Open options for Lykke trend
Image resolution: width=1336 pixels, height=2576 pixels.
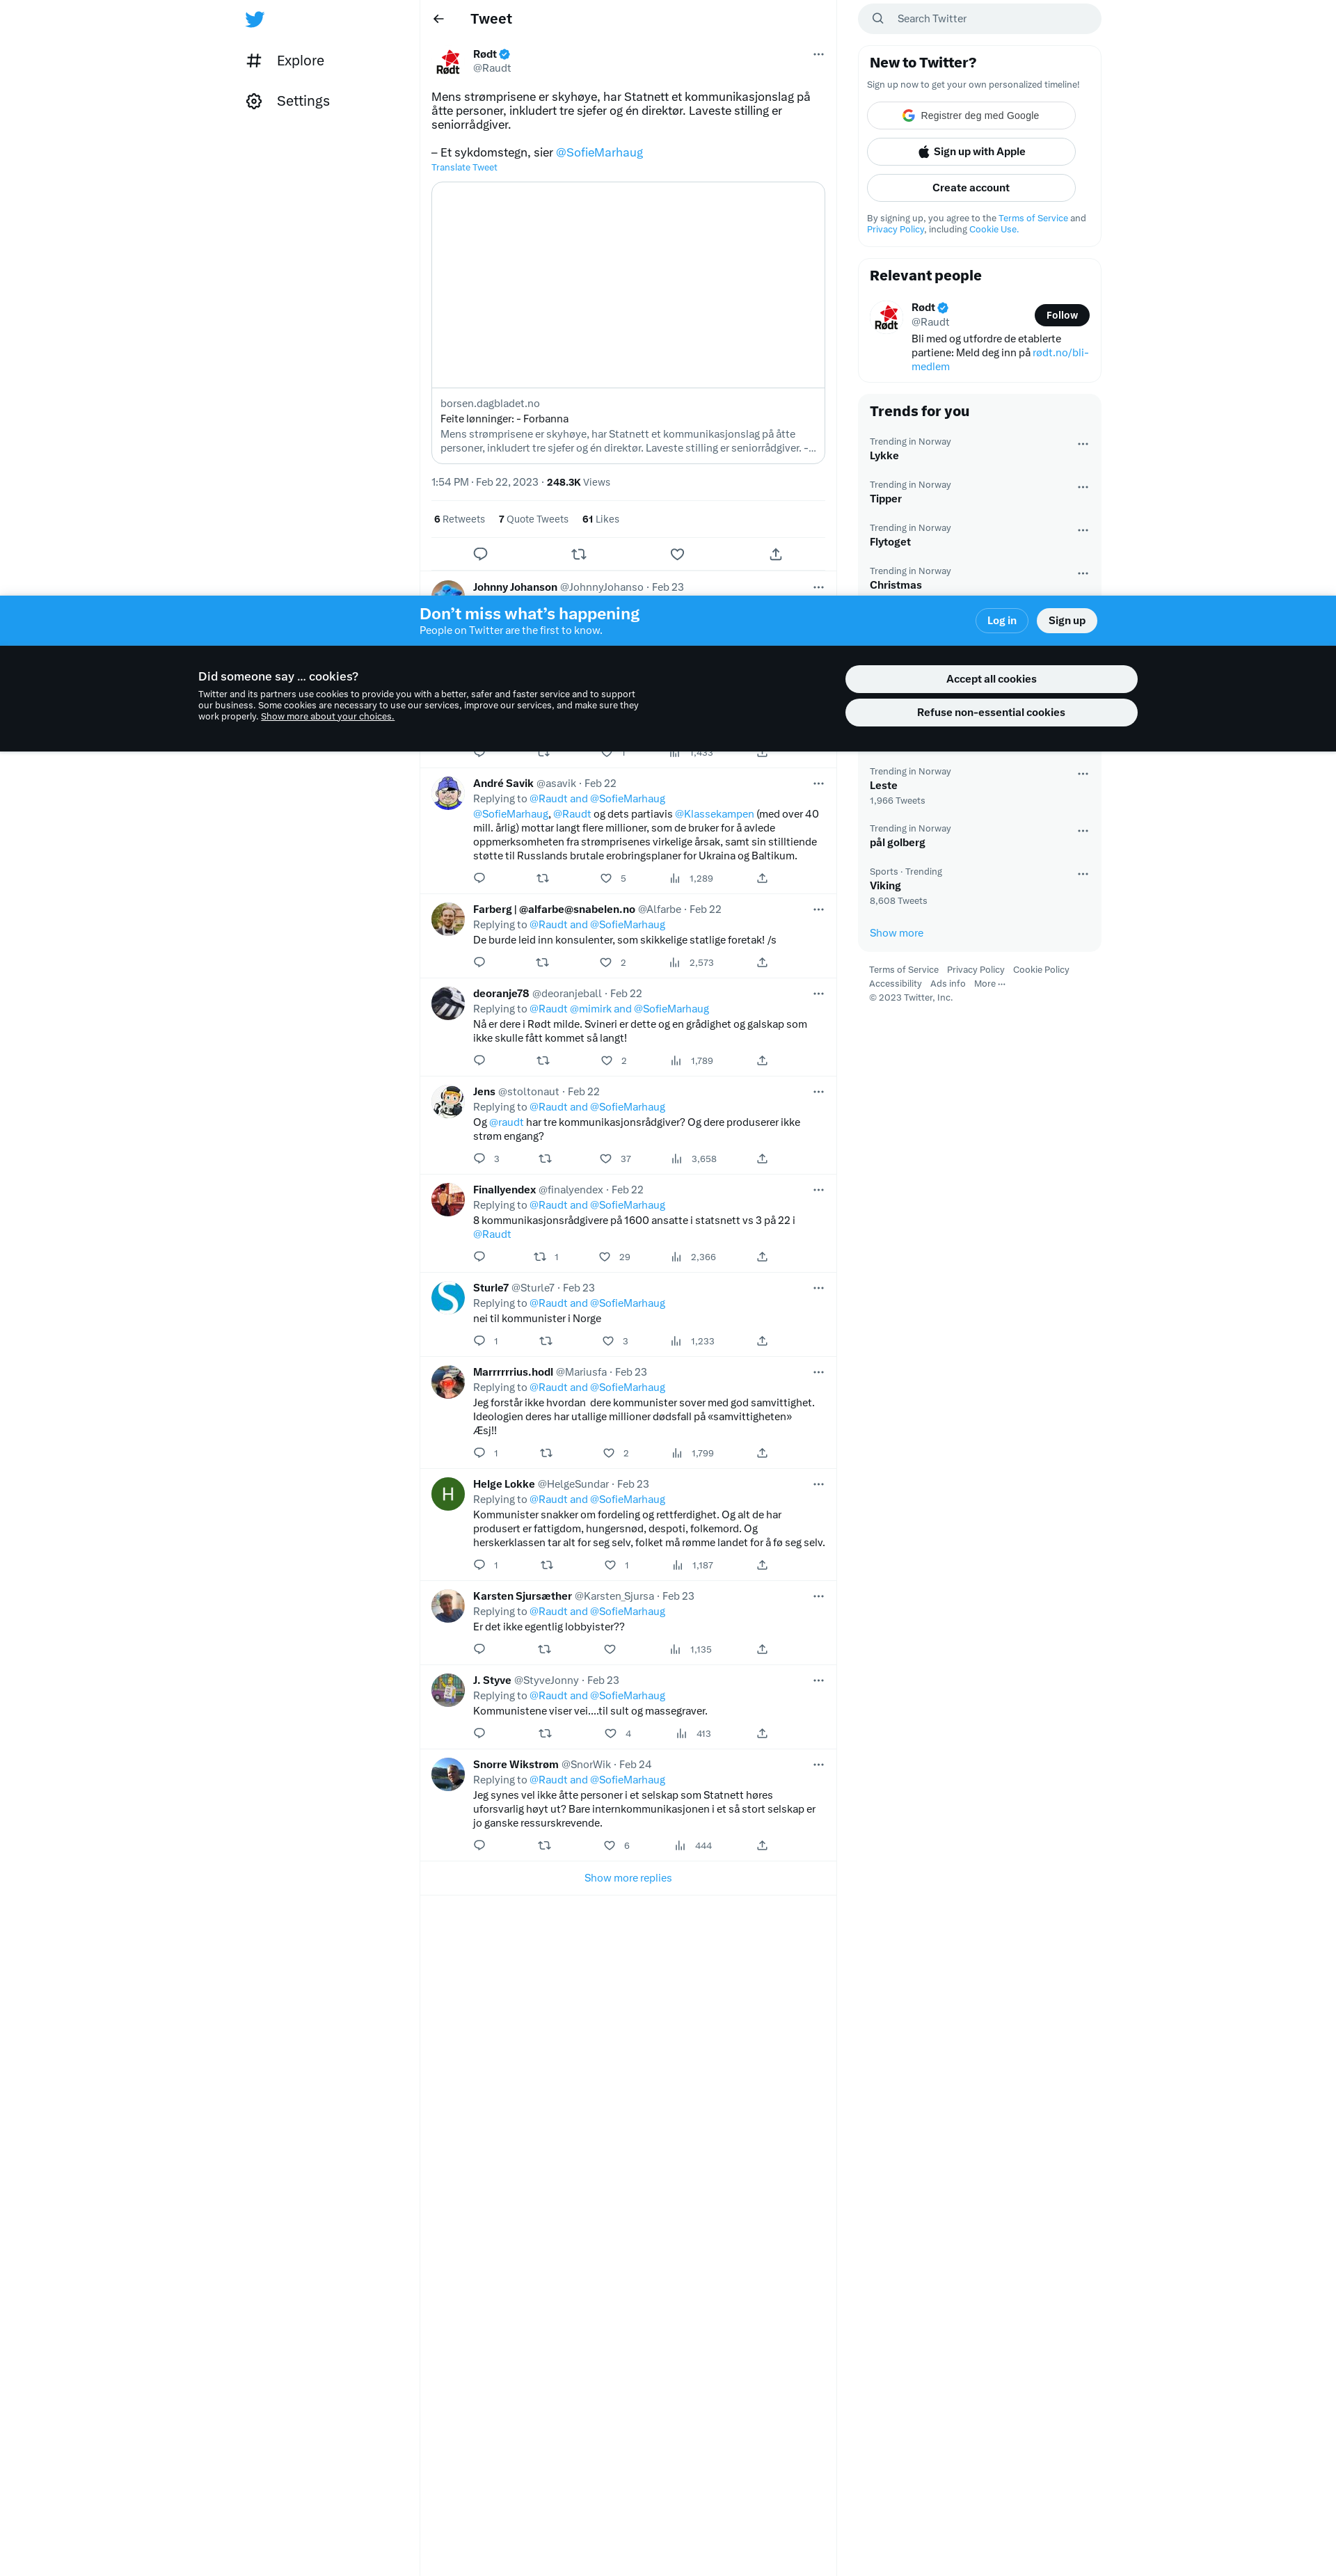tap(1082, 444)
